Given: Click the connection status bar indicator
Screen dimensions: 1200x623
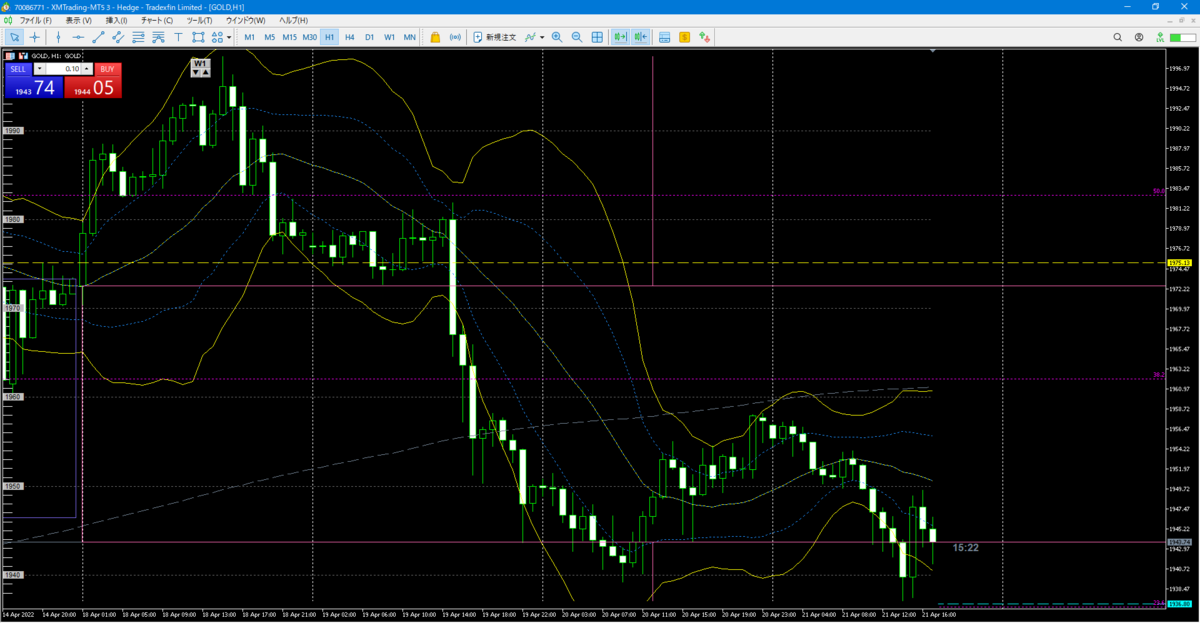Looking at the screenshot, I should 1182,37.
